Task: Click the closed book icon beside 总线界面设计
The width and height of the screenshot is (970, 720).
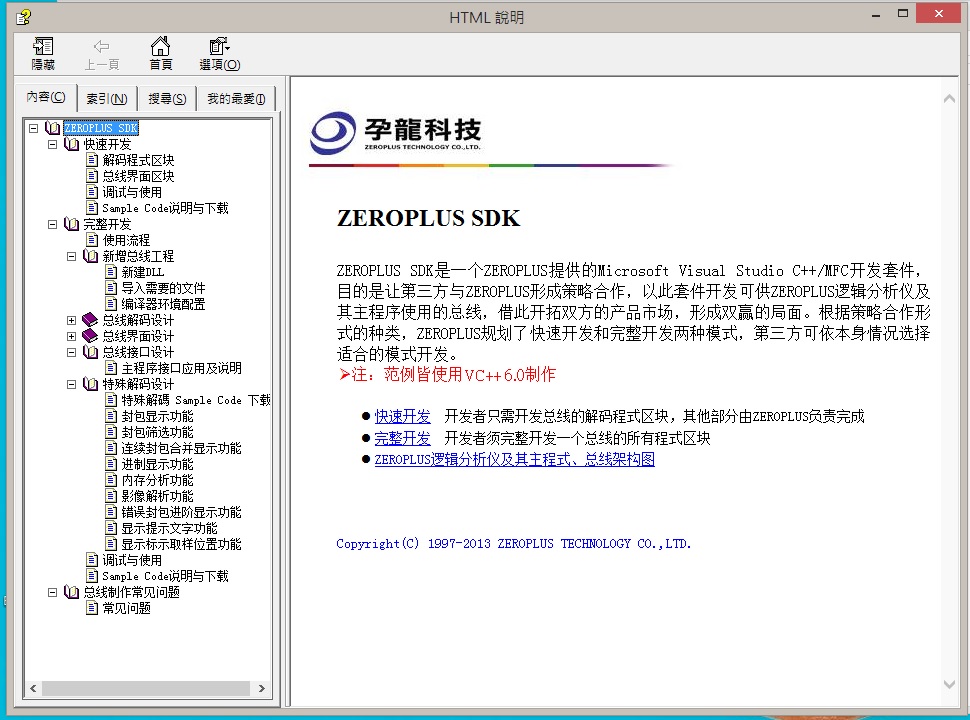Action: point(90,336)
